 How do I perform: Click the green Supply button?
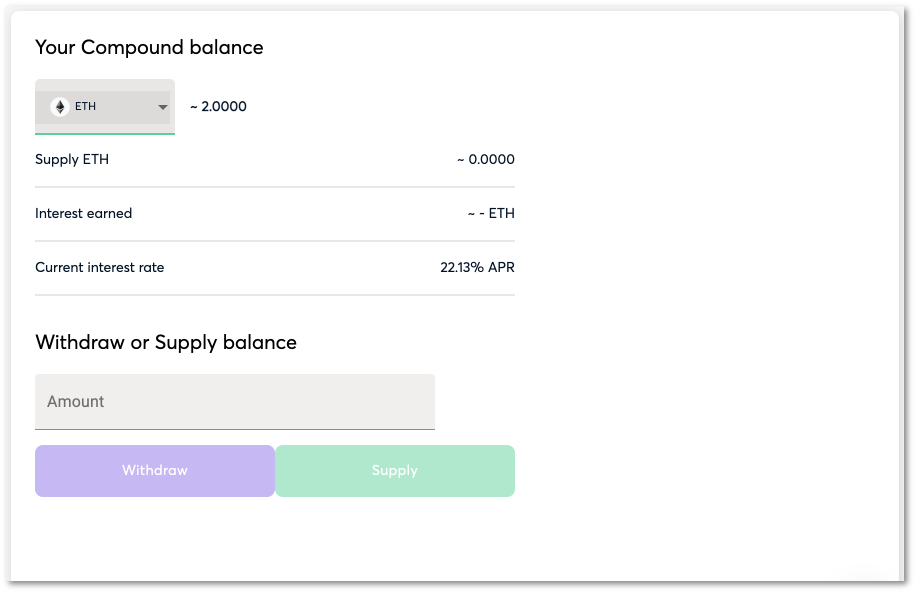pyautogui.click(x=395, y=471)
